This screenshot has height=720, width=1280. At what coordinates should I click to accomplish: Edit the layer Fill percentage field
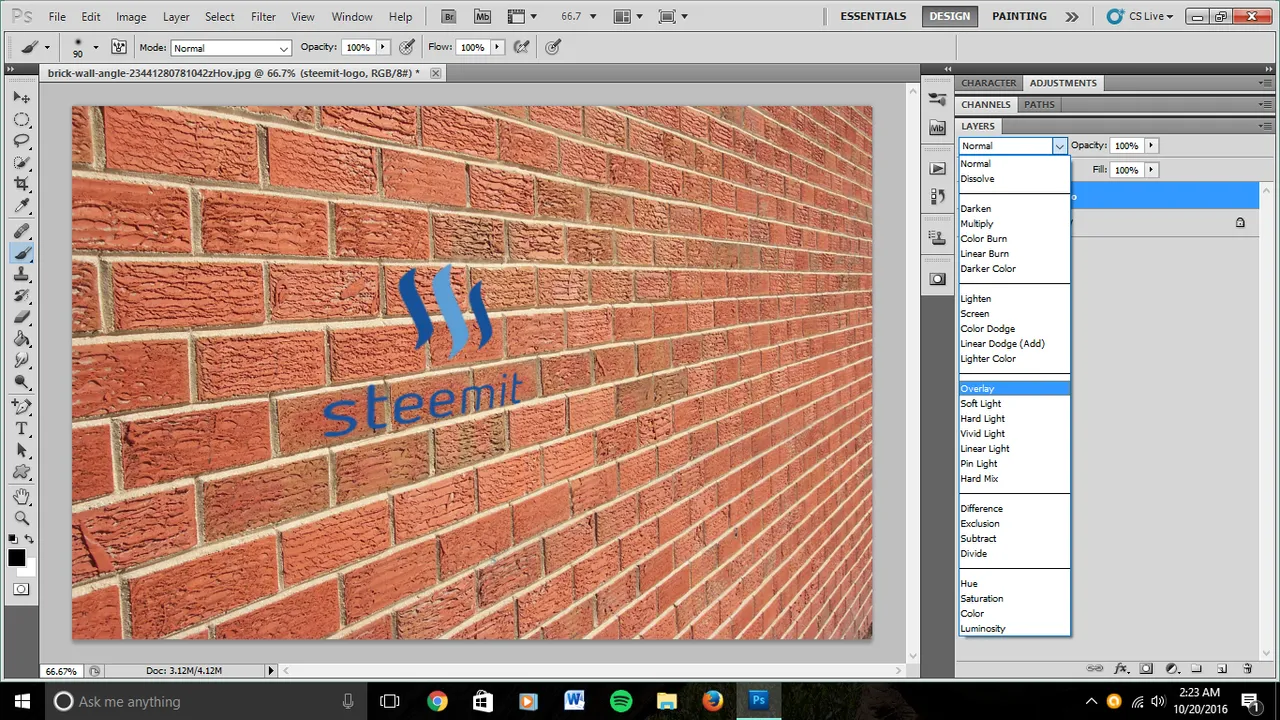tap(1127, 170)
